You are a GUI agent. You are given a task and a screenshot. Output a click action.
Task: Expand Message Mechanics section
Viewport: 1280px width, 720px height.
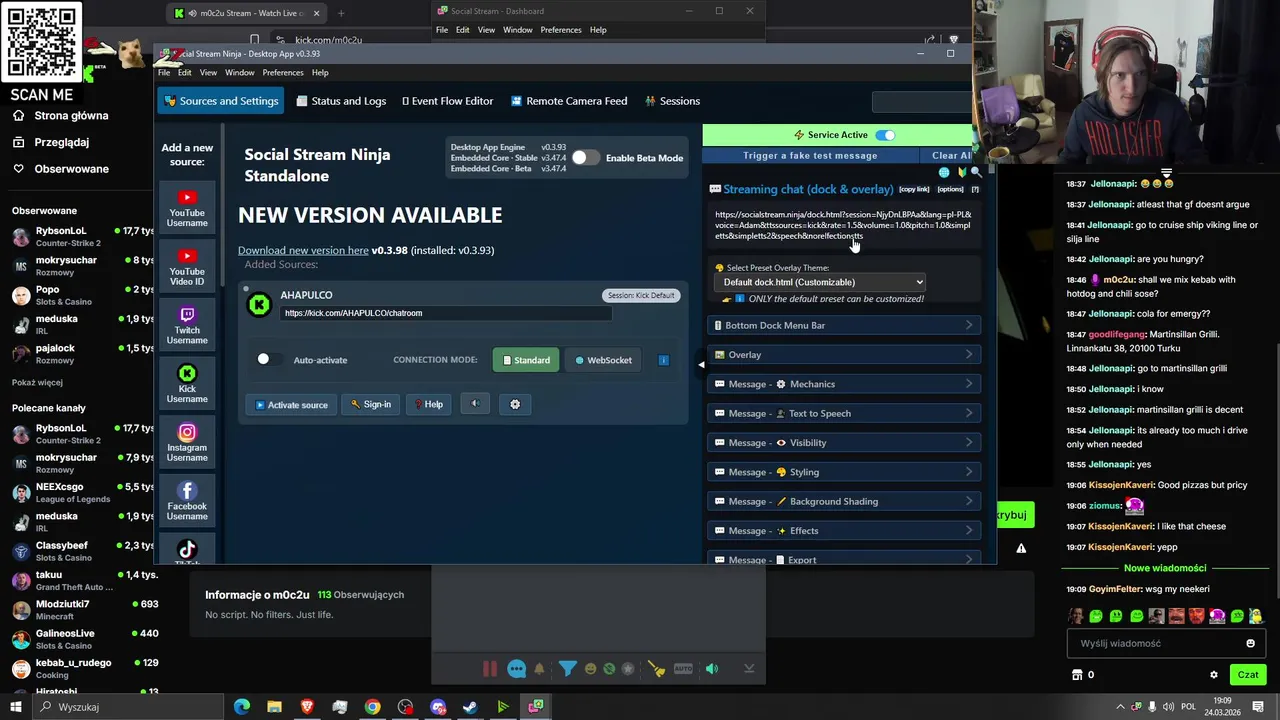click(x=844, y=384)
